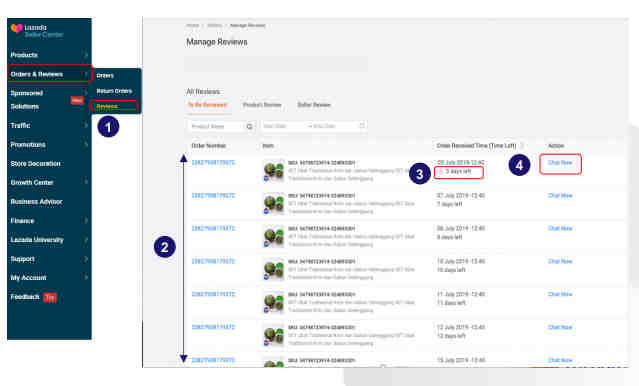Click the warning icon beside 3 days left
The height and width of the screenshot is (386, 639).
point(441,172)
